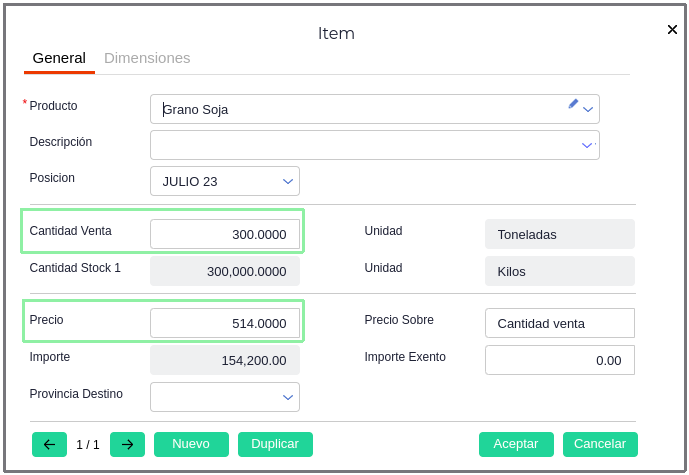This screenshot has height=475, width=689.
Task: Go to previous item with left arrow
Action: pos(49,444)
